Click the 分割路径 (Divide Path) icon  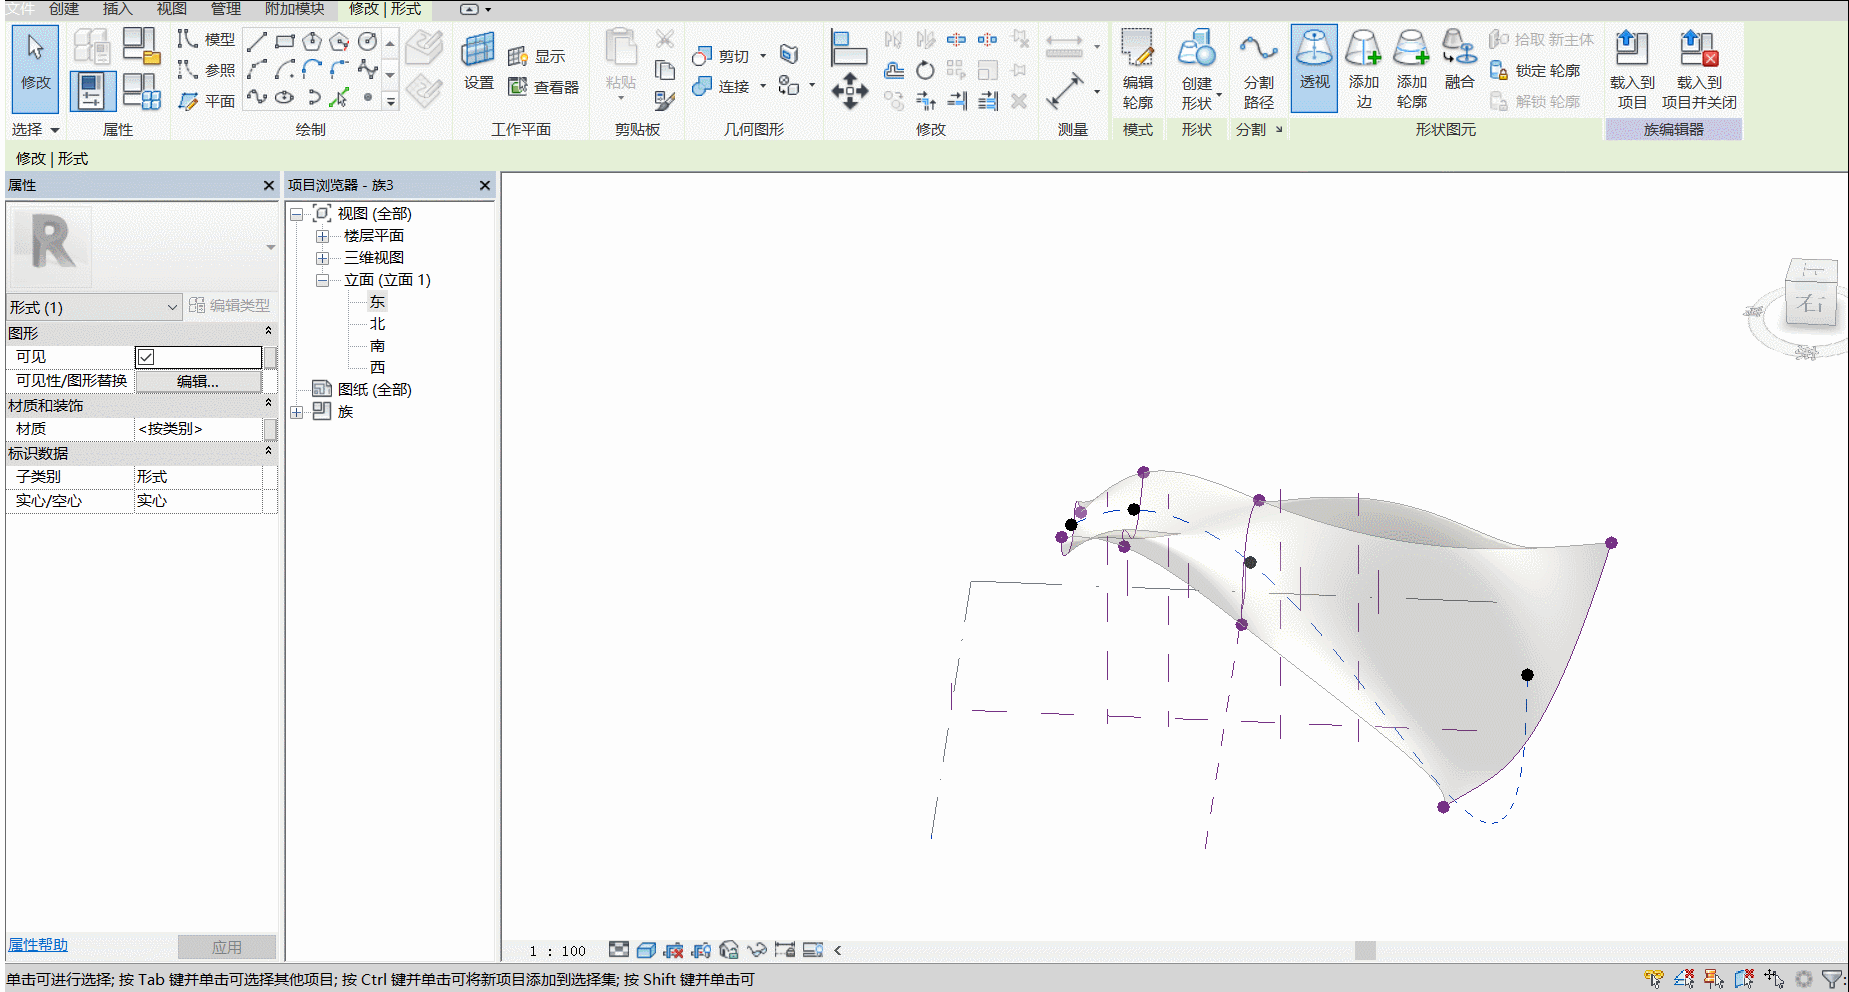point(1258,68)
